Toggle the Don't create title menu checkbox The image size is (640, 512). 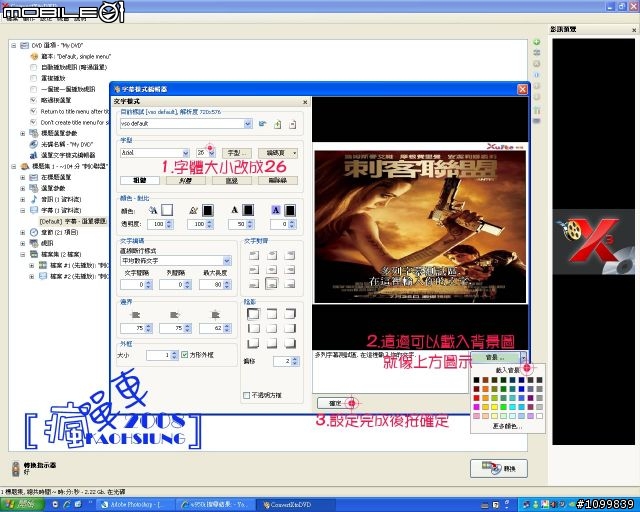pyautogui.click(x=33, y=122)
